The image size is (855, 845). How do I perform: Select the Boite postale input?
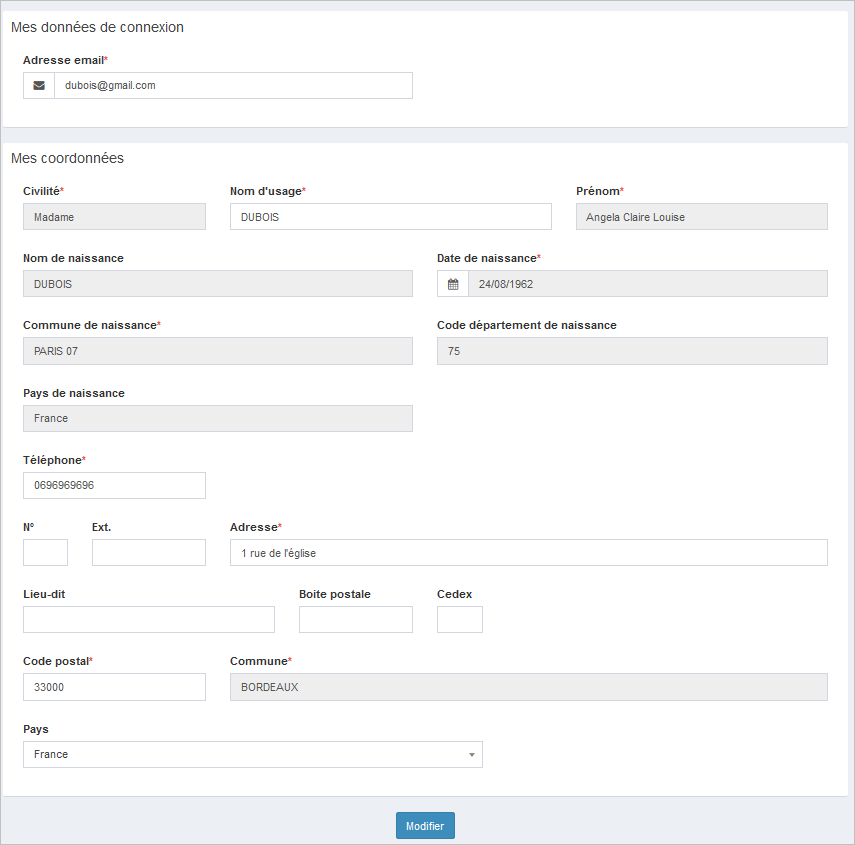click(x=355, y=620)
